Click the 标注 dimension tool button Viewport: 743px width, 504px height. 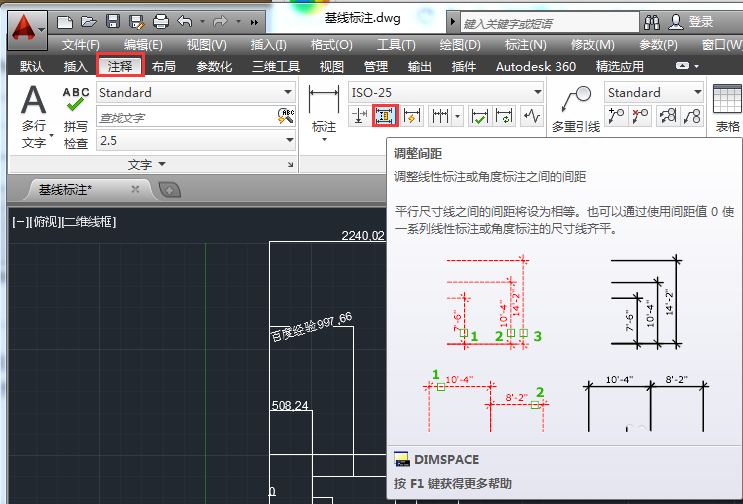[x=324, y=113]
